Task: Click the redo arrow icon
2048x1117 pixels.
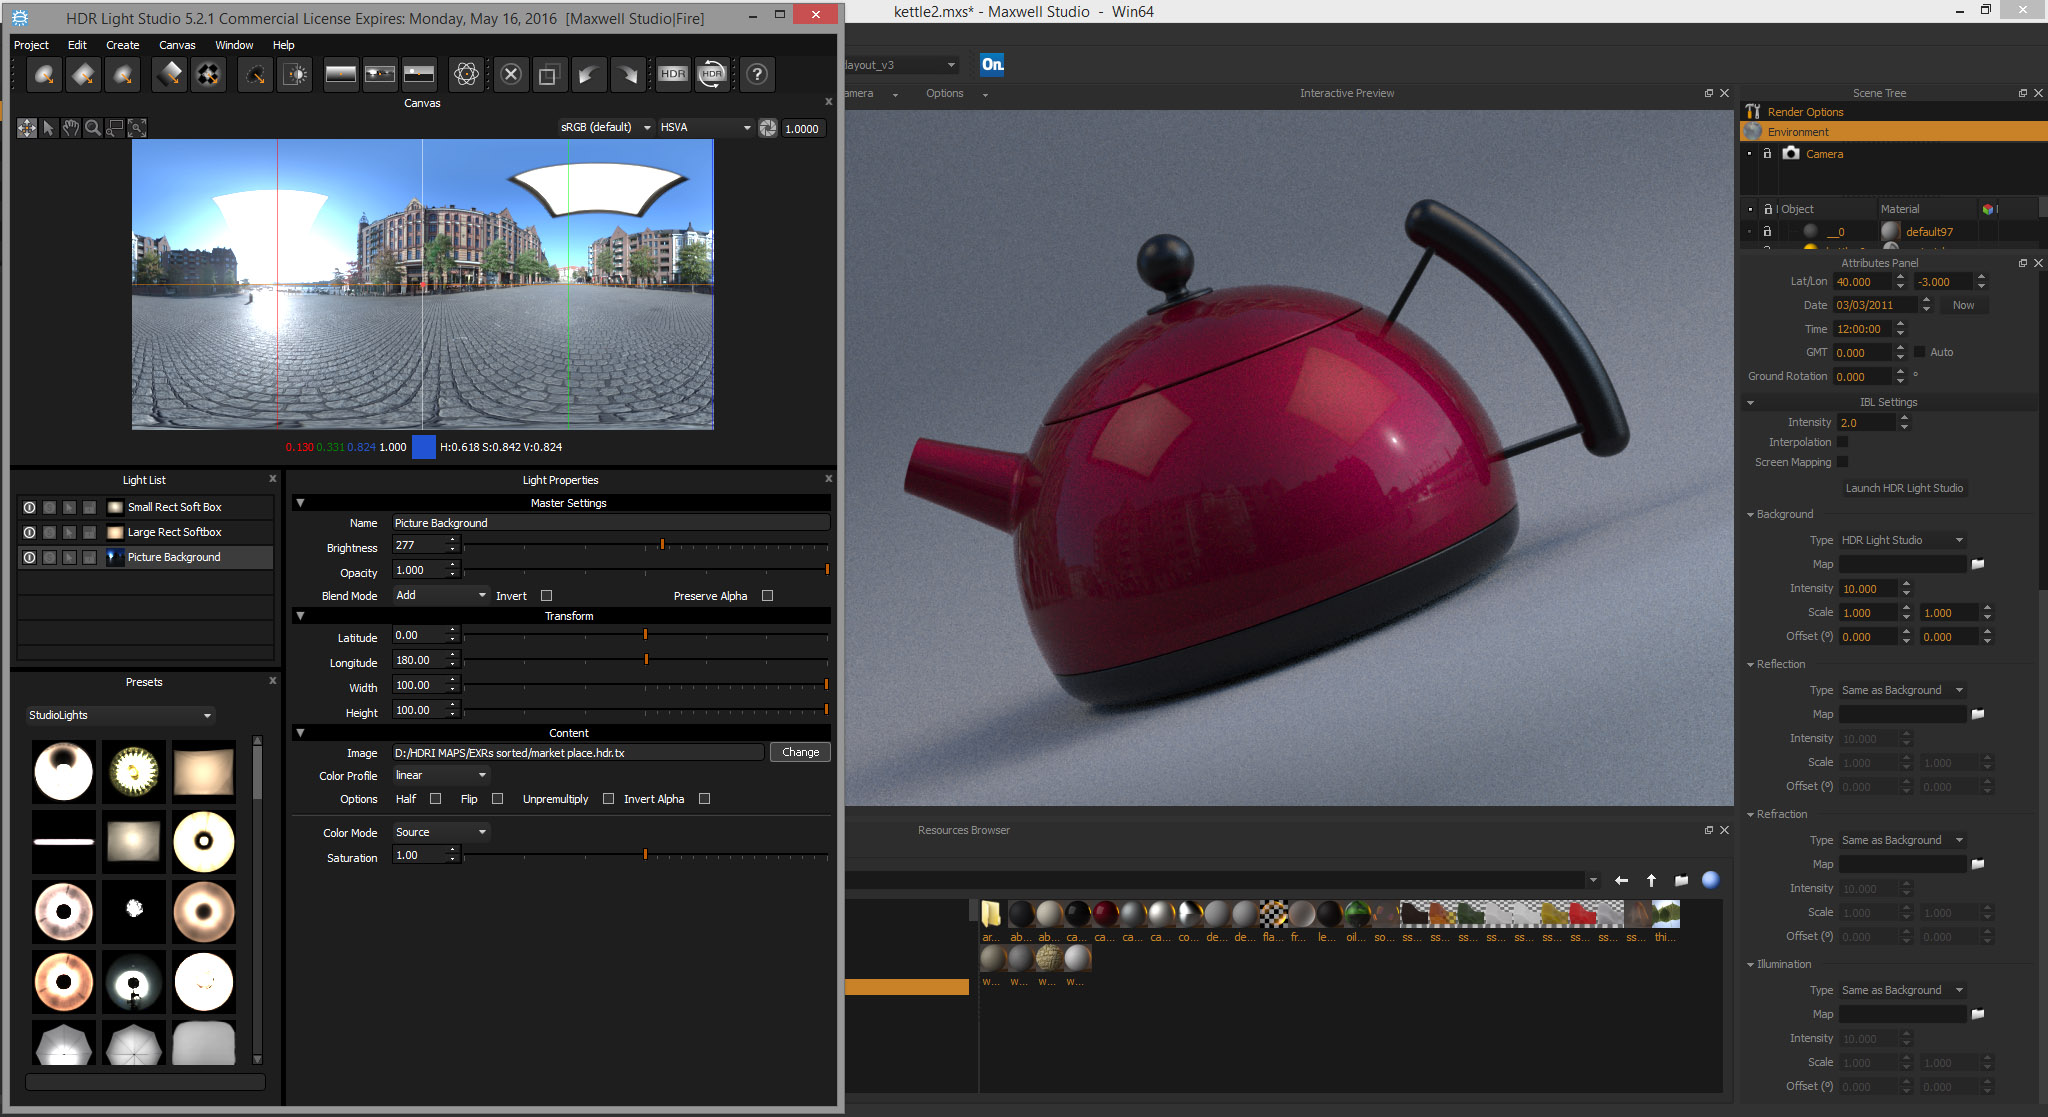Action: (627, 75)
